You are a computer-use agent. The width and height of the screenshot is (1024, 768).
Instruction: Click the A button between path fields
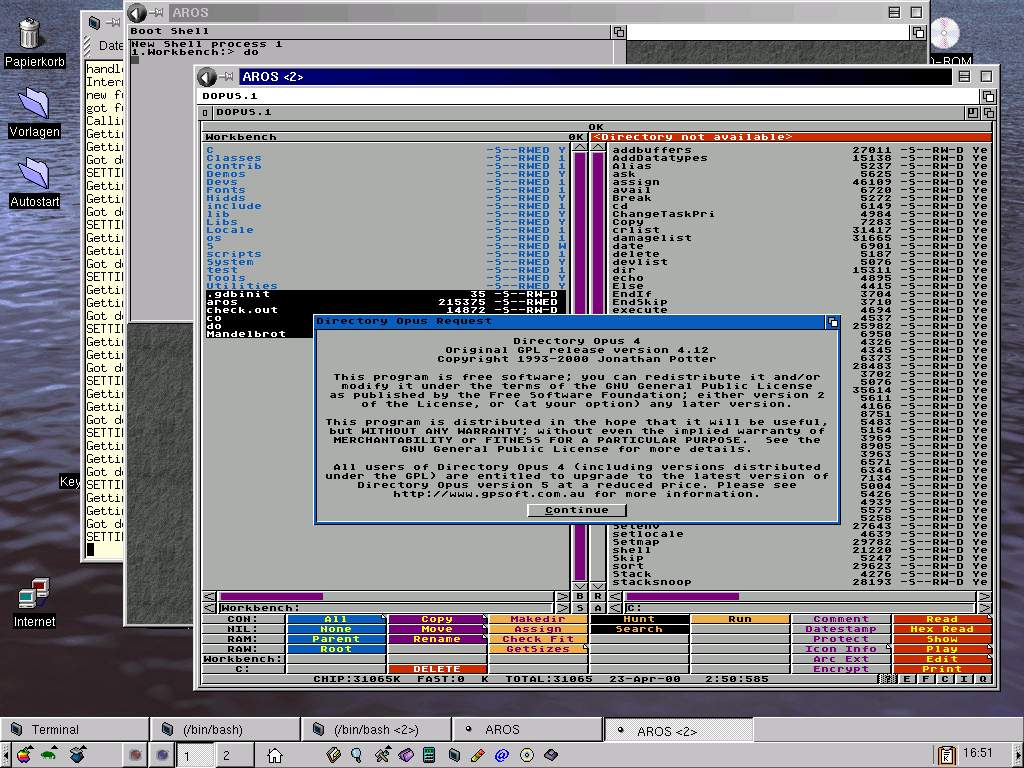click(x=598, y=608)
